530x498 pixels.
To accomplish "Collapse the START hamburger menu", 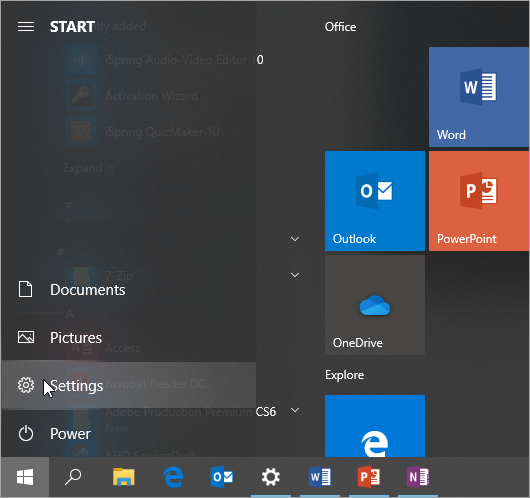I will [26, 26].
